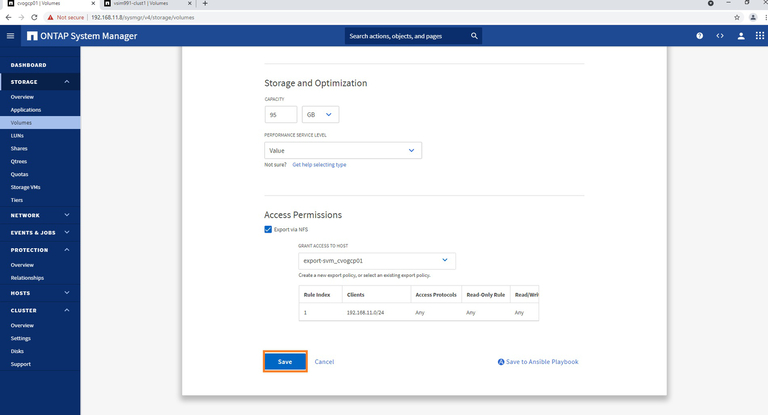
Task: Click the capacity input field
Action: click(x=280, y=115)
